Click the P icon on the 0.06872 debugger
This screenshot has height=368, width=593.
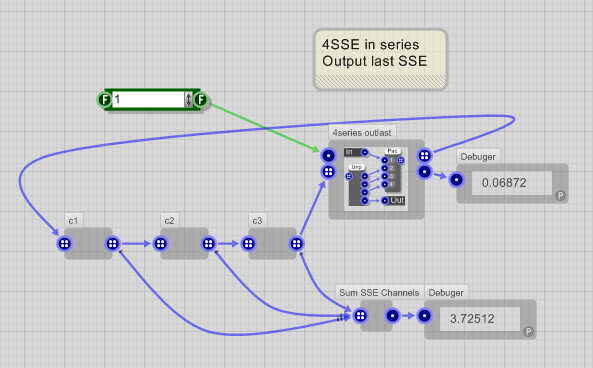click(x=560, y=196)
